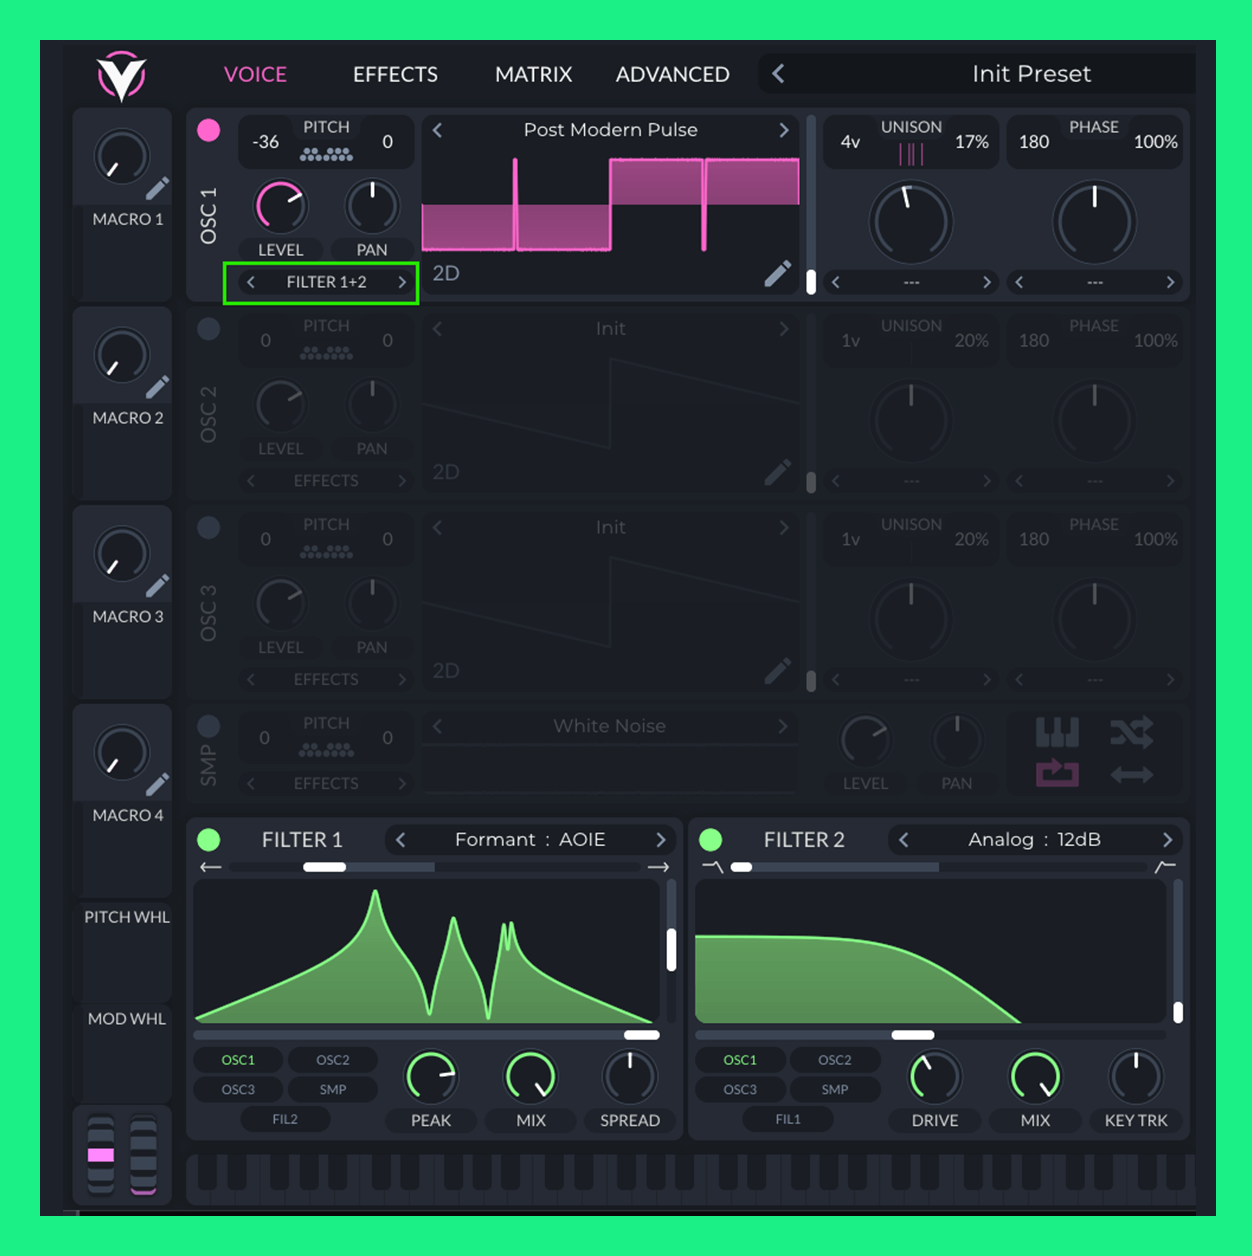The width and height of the screenshot is (1252, 1256).
Task: Route OSC2 into Filter 1
Action: tap(333, 1060)
